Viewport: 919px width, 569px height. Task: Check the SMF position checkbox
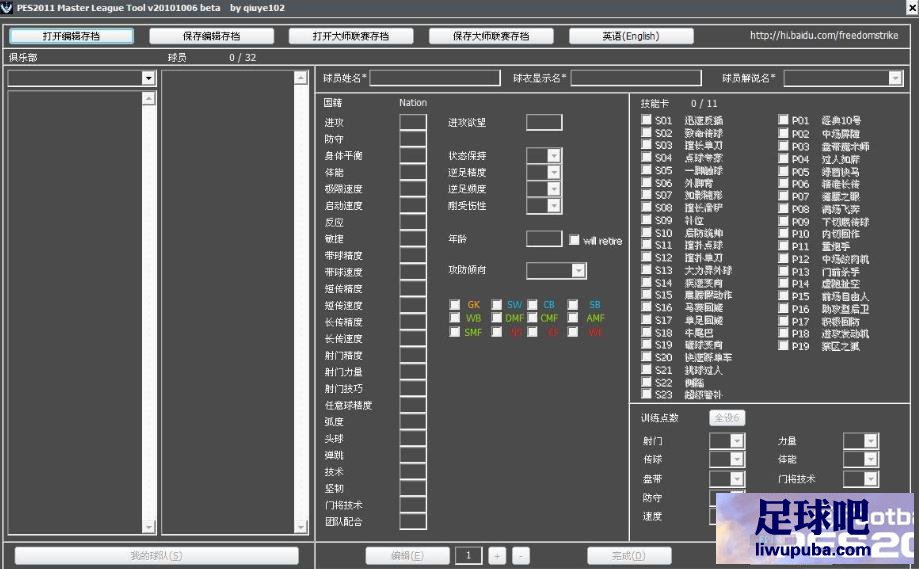pos(454,332)
